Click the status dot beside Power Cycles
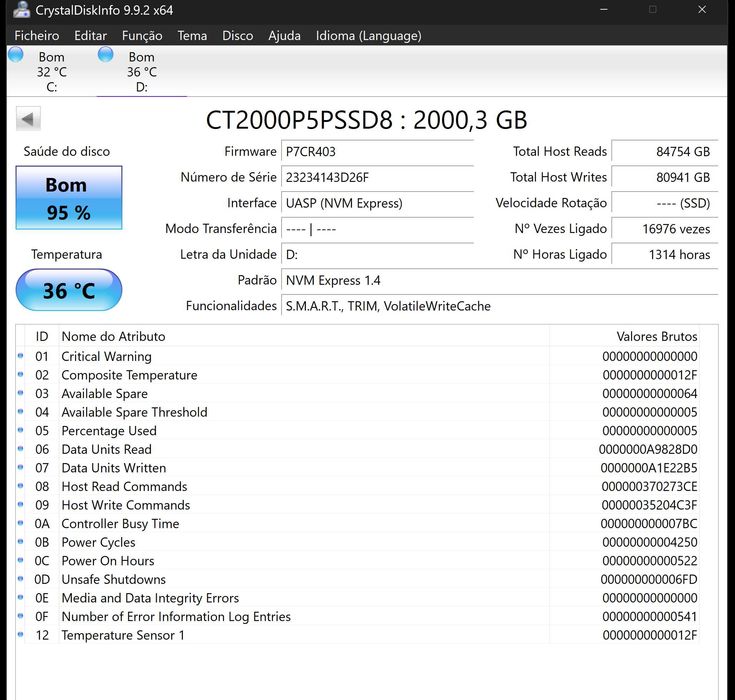The image size is (735, 700). tap(20, 542)
